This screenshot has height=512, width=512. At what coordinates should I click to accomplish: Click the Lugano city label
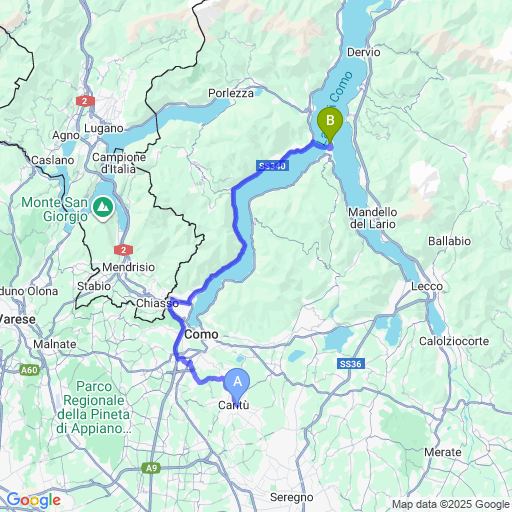click(x=104, y=128)
